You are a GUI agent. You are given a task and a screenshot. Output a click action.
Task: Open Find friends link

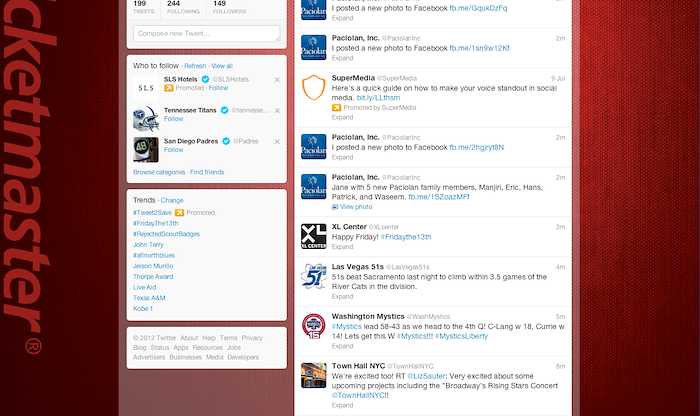(x=207, y=172)
